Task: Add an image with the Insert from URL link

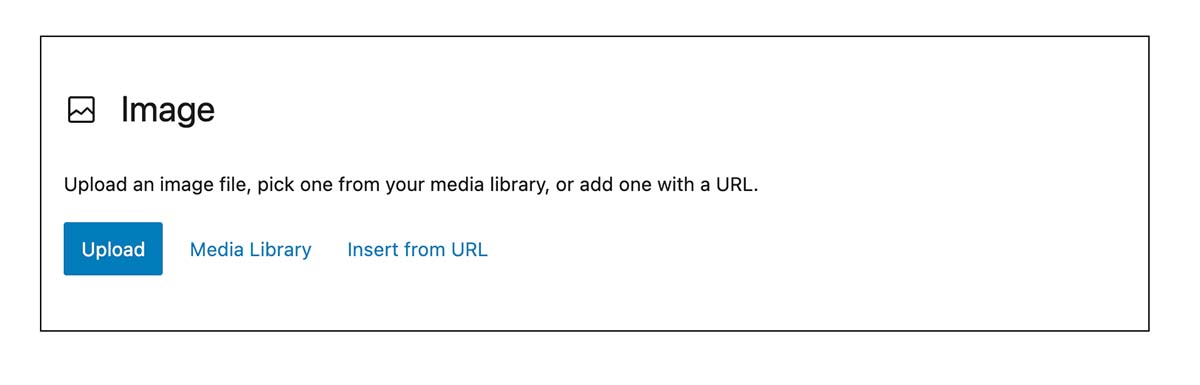Action: 417,249
